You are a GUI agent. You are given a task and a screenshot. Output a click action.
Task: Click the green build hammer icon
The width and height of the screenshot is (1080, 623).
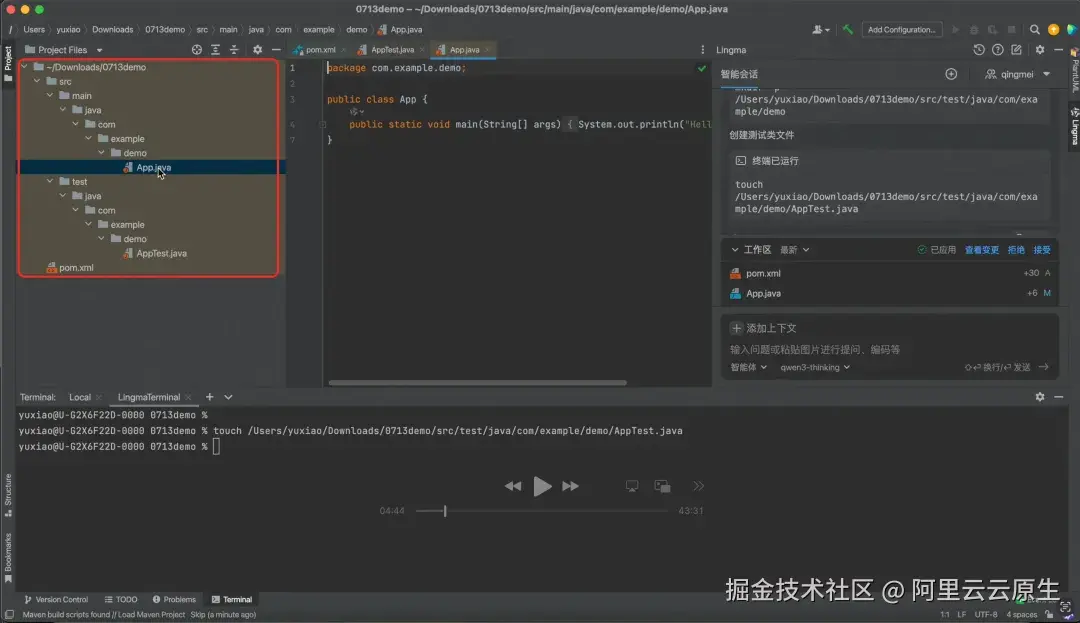click(x=848, y=30)
